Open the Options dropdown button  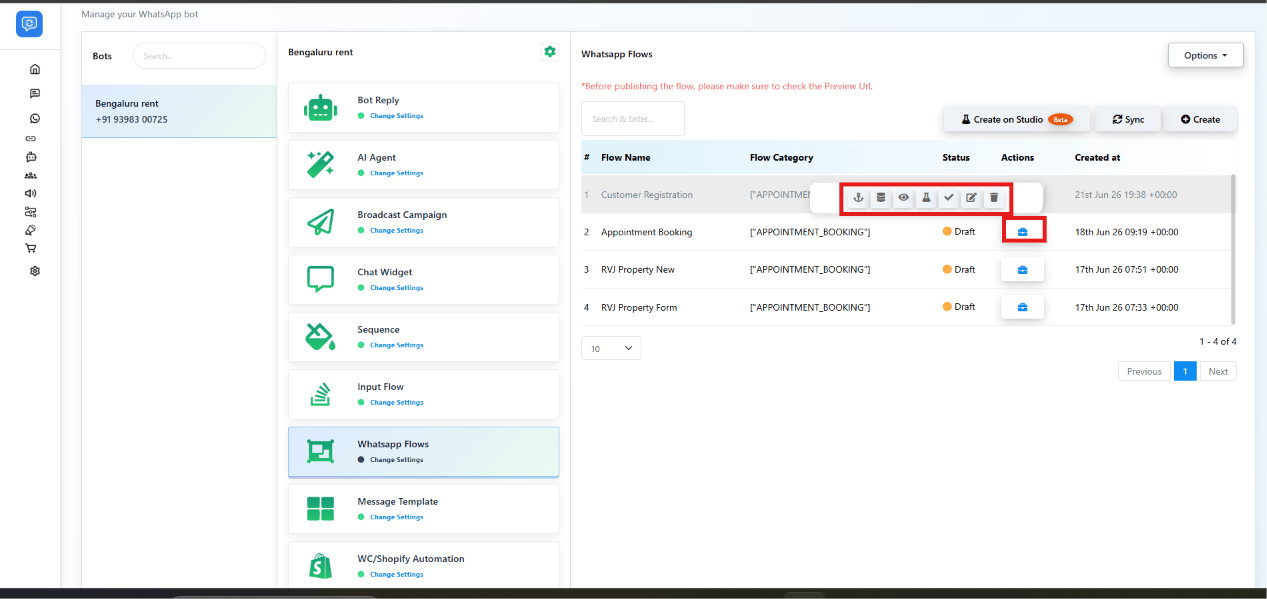click(1205, 55)
